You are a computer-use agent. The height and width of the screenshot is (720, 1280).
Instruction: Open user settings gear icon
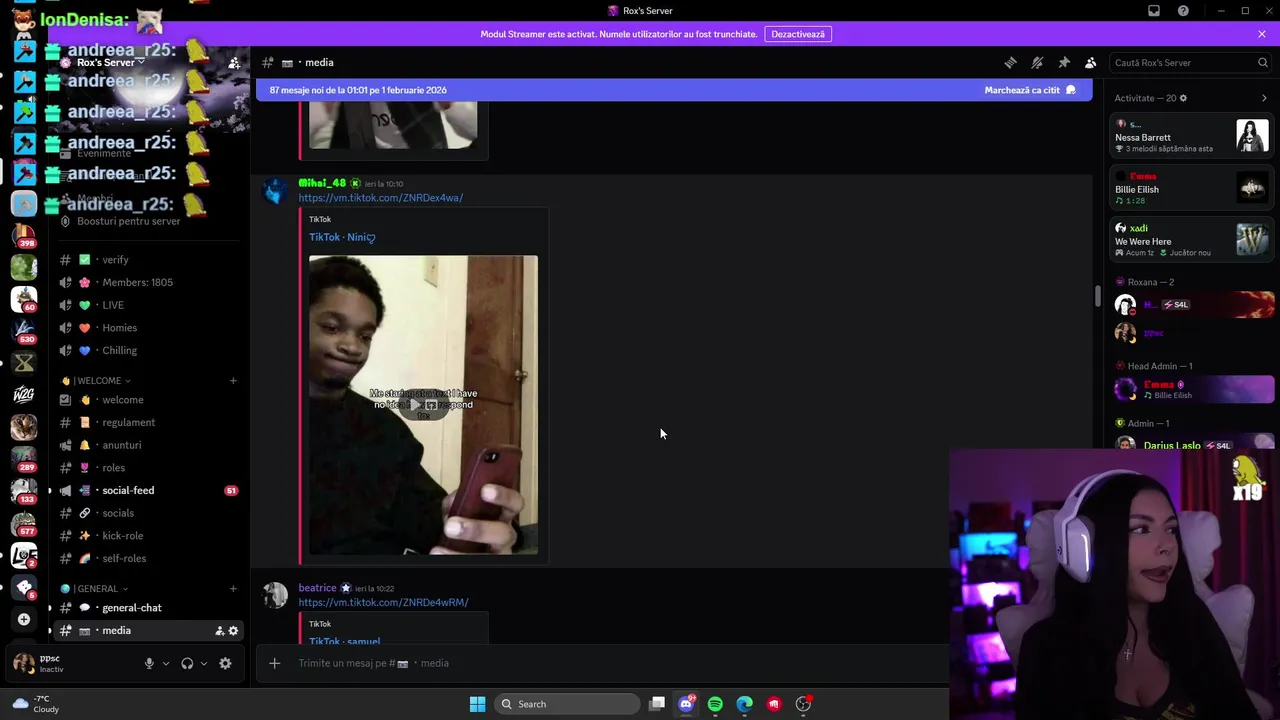(225, 663)
